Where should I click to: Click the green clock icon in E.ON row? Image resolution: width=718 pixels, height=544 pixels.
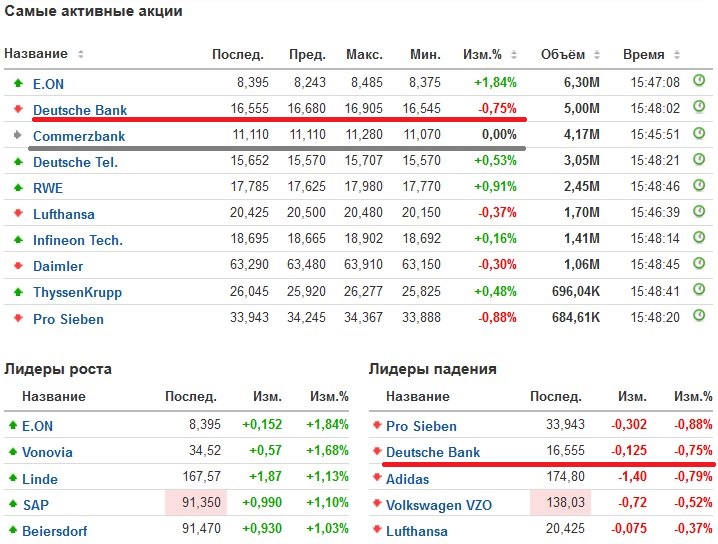(699, 81)
